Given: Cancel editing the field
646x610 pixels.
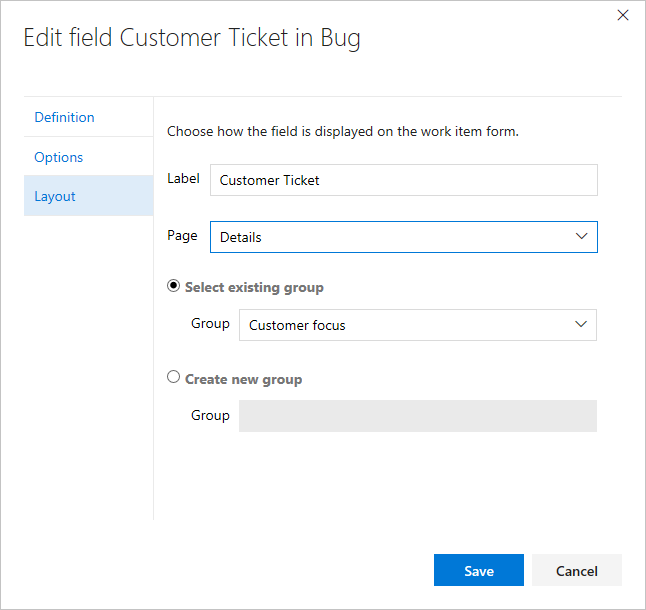Looking at the screenshot, I should 576,570.
